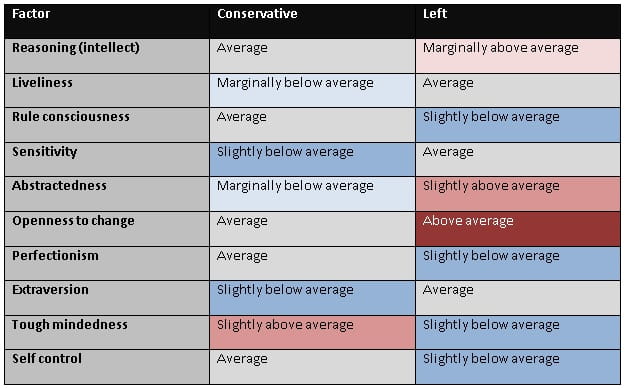Select the Perfectionism factor cell
The height and width of the screenshot is (389, 625).
tap(107, 263)
